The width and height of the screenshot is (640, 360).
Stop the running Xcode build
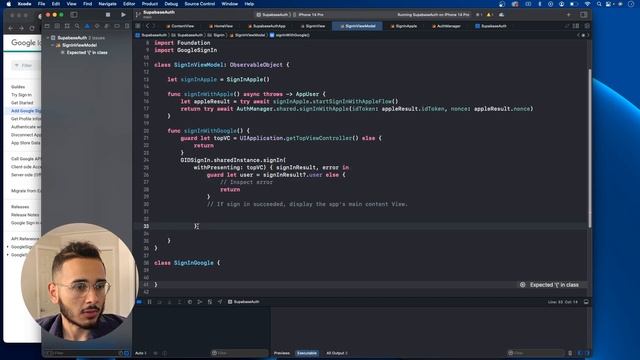[108, 15]
